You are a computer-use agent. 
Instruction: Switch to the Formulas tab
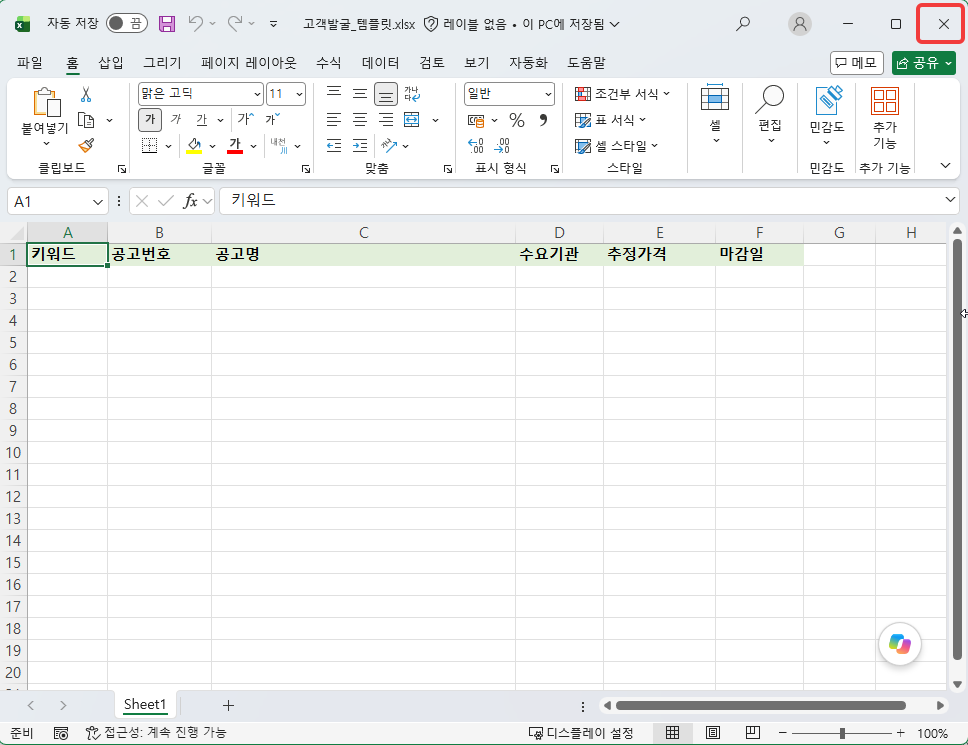pyautogui.click(x=328, y=62)
